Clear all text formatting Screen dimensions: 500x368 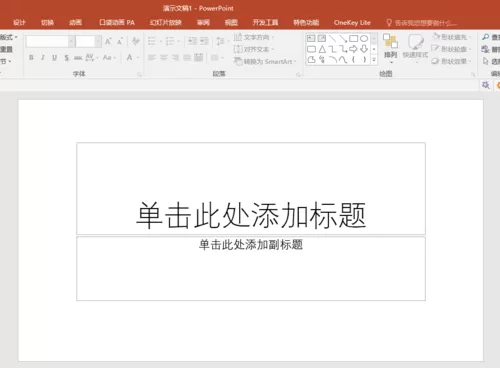point(135,41)
